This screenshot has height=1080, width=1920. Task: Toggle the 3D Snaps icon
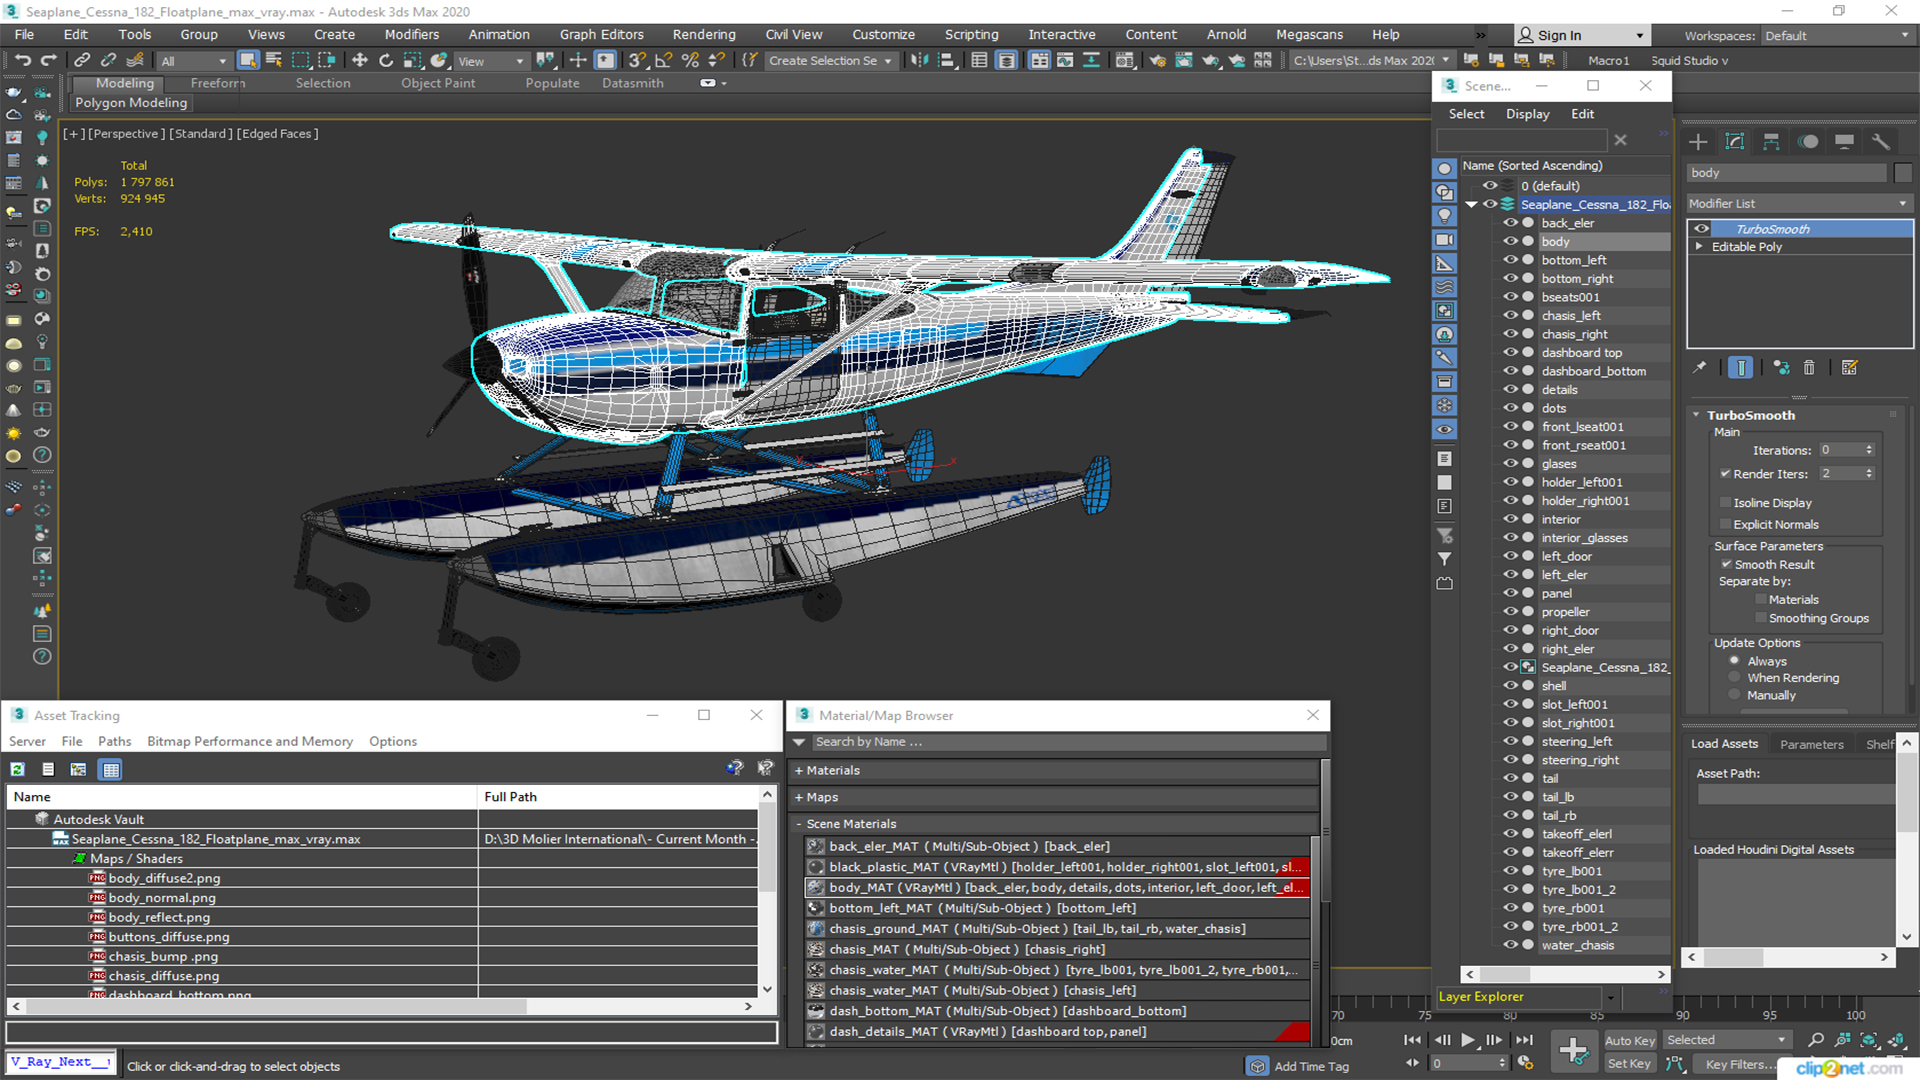(x=637, y=60)
